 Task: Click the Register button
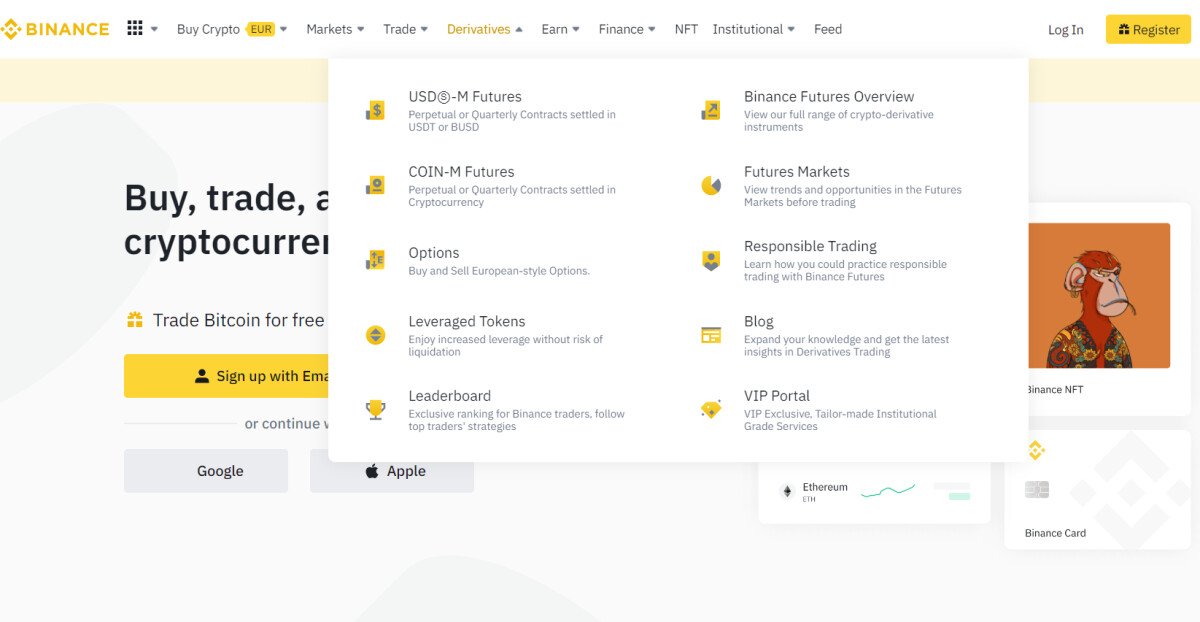tap(1148, 30)
